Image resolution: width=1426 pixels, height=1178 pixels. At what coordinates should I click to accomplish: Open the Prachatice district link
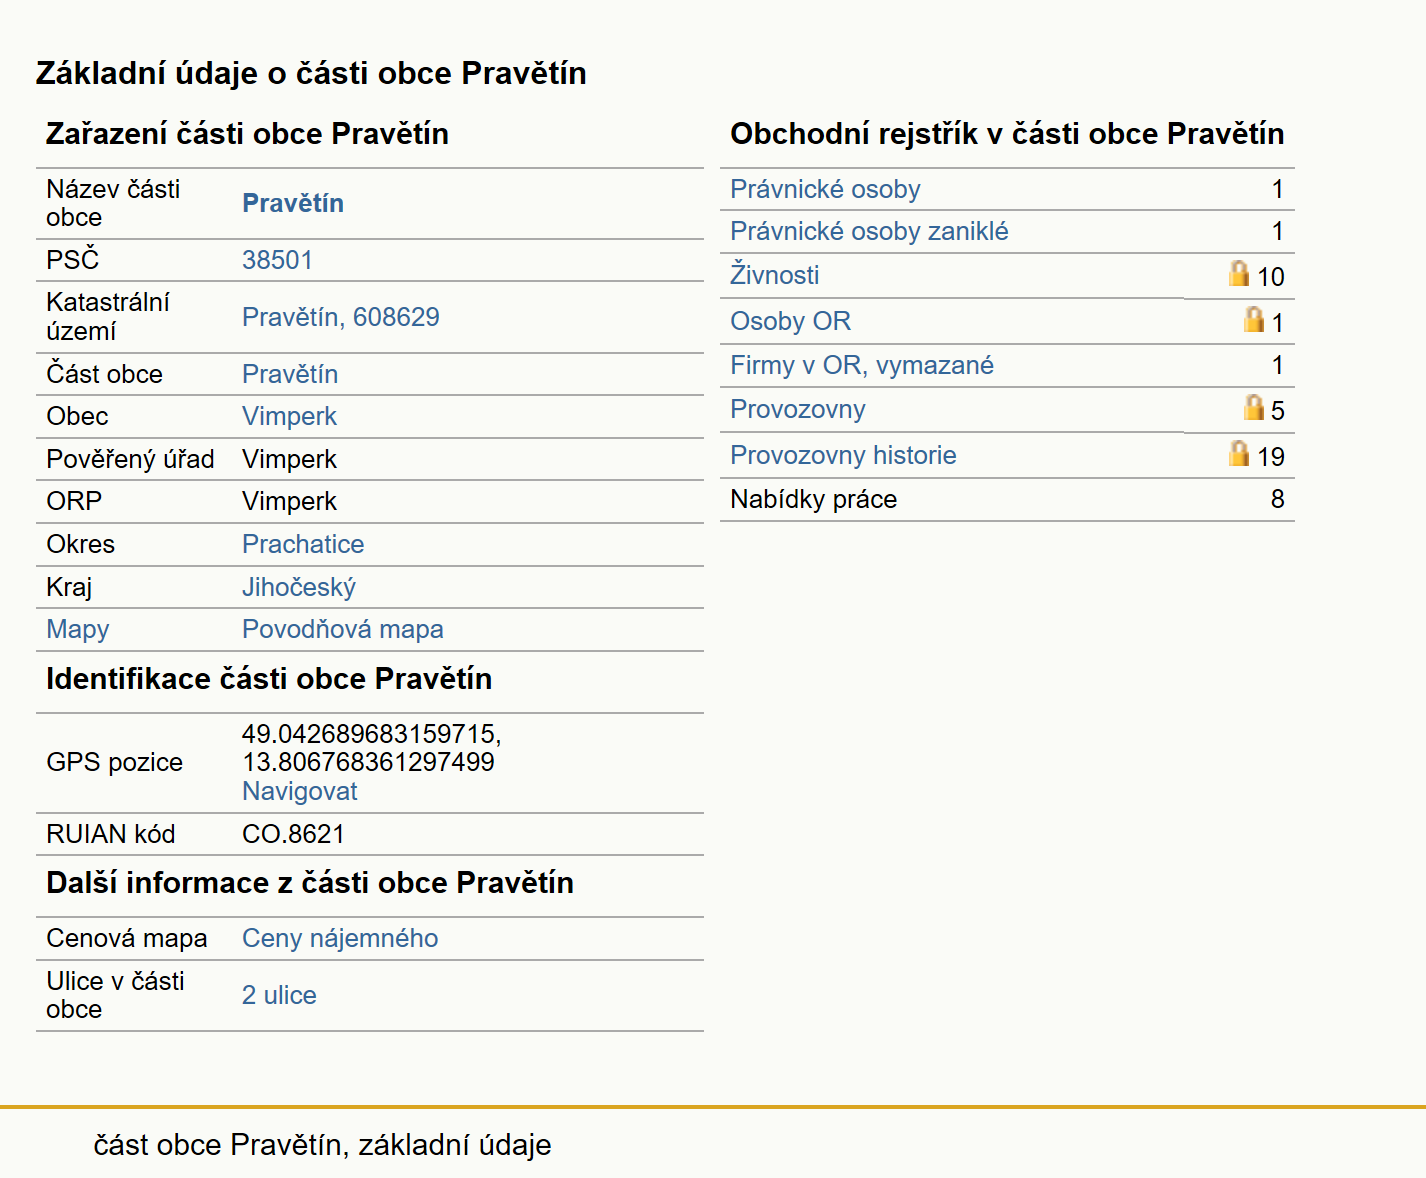(303, 544)
